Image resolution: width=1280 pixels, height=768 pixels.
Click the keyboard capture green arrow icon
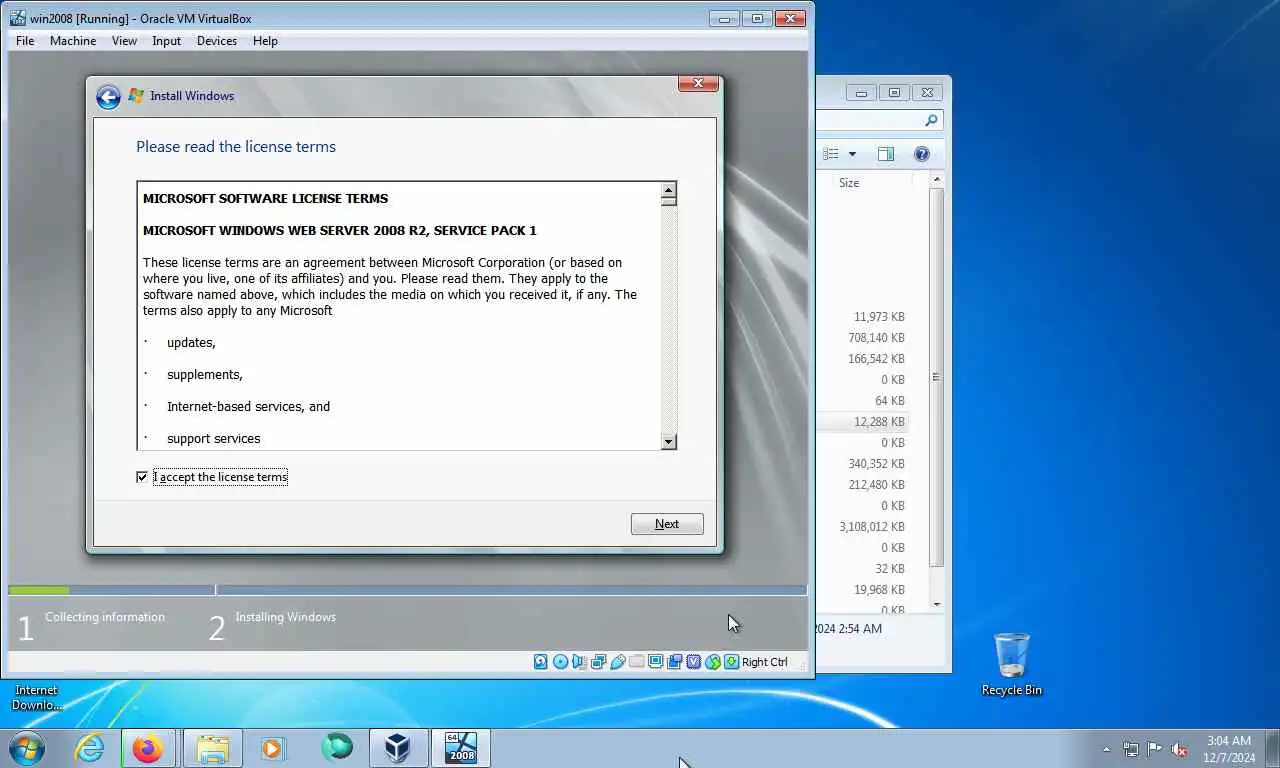click(731, 661)
